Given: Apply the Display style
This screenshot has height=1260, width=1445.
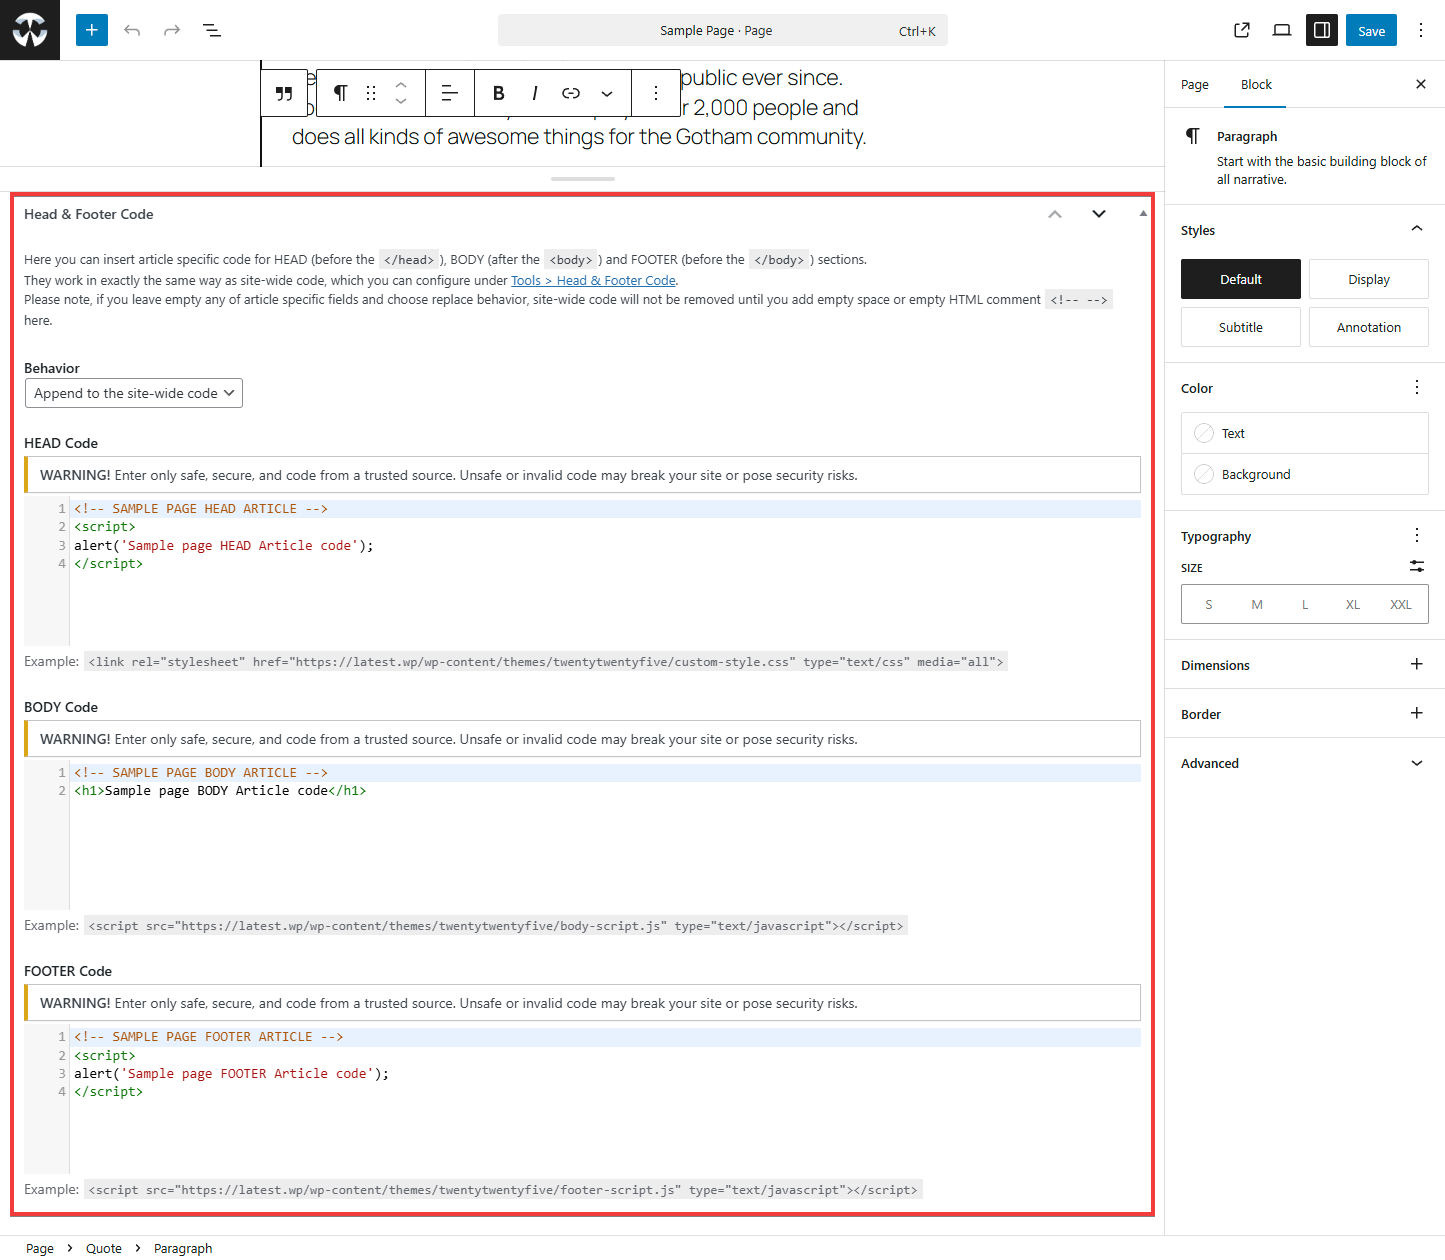Looking at the screenshot, I should pos(1369,279).
